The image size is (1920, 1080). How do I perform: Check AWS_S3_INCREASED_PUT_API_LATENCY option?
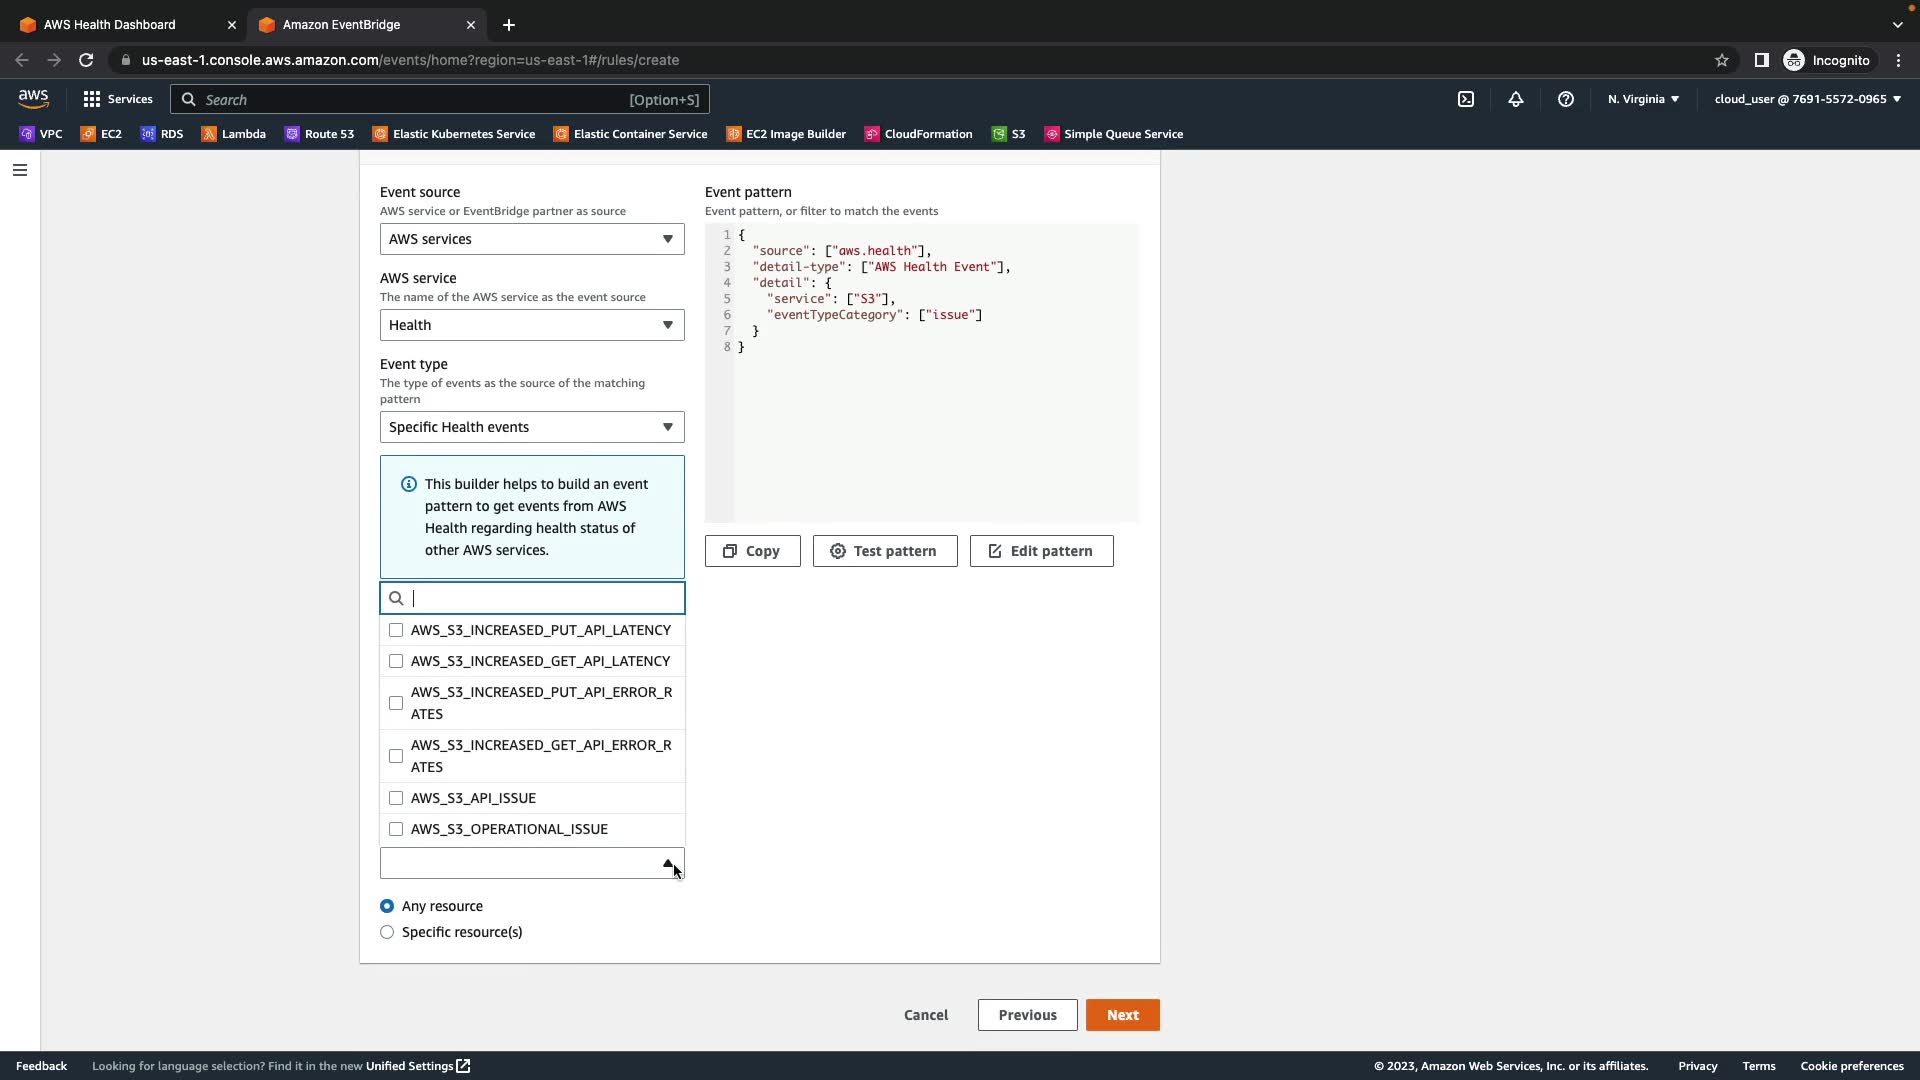click(x=396, y=630)
